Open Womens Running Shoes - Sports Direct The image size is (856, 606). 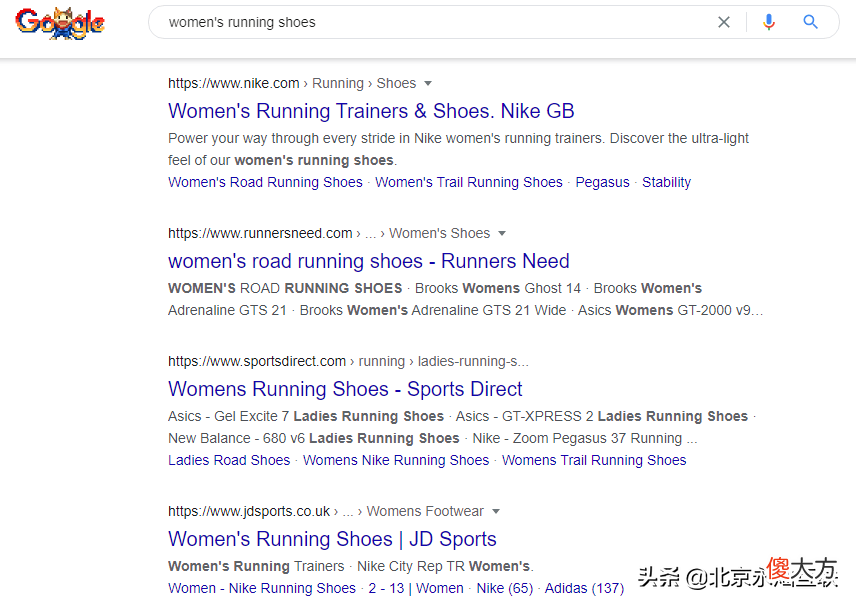point(346,389)
